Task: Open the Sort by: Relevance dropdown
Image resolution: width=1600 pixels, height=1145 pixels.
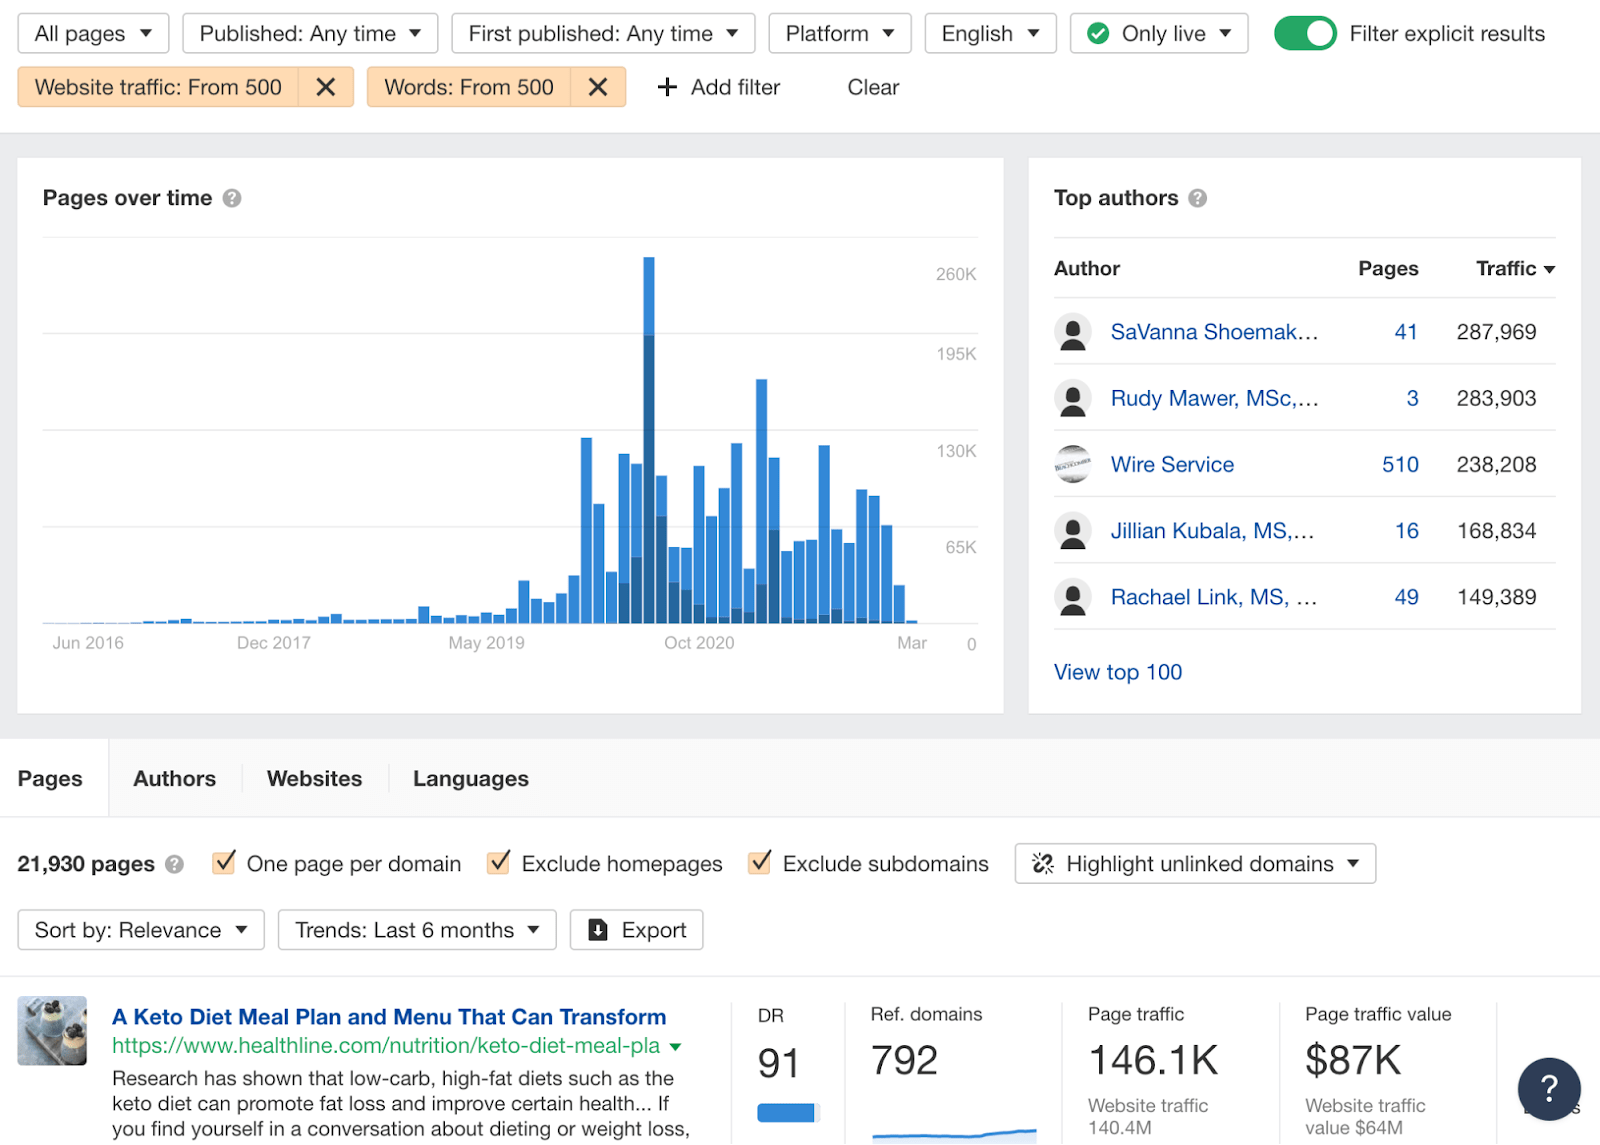Action: click(x=141, y=930)
